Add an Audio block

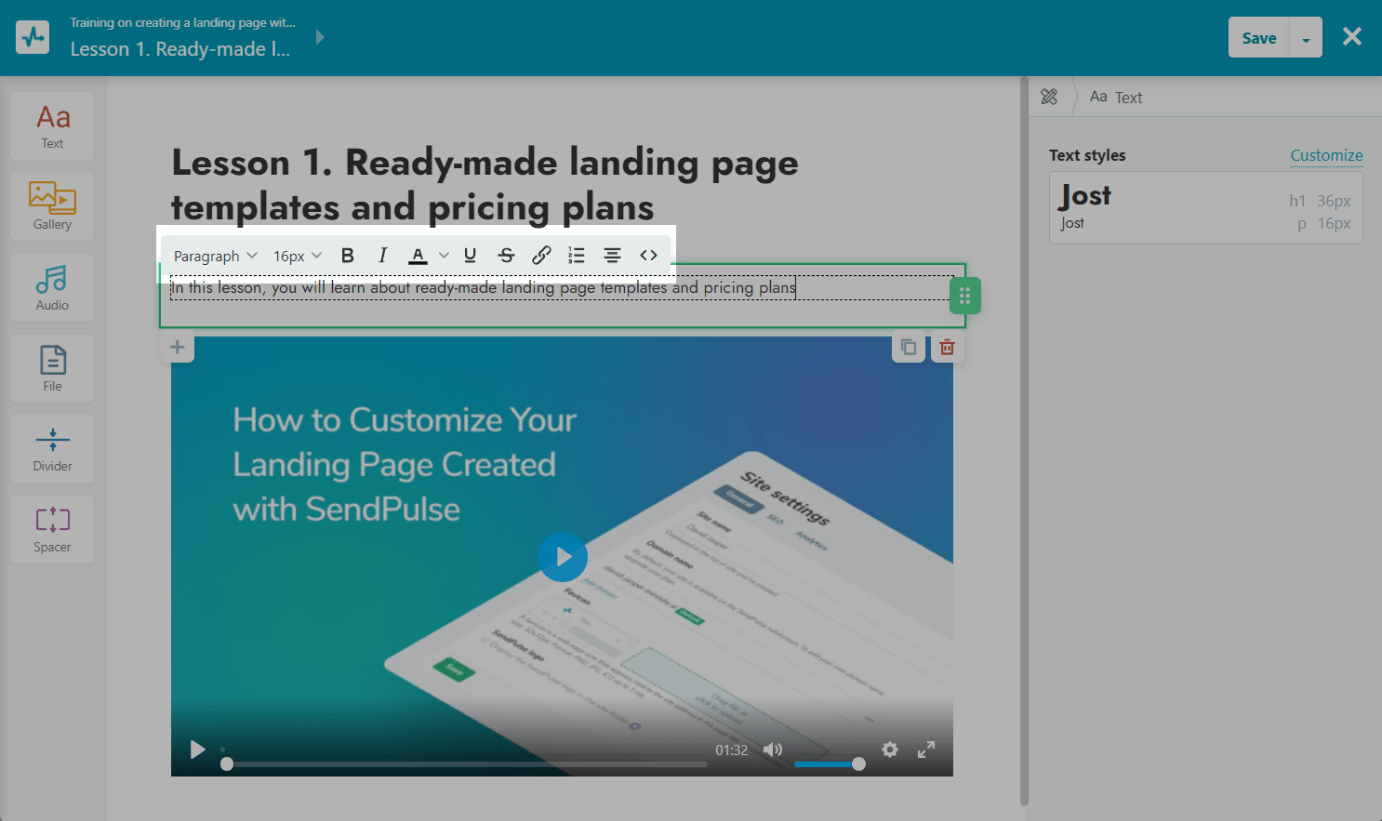click(52, 287)
